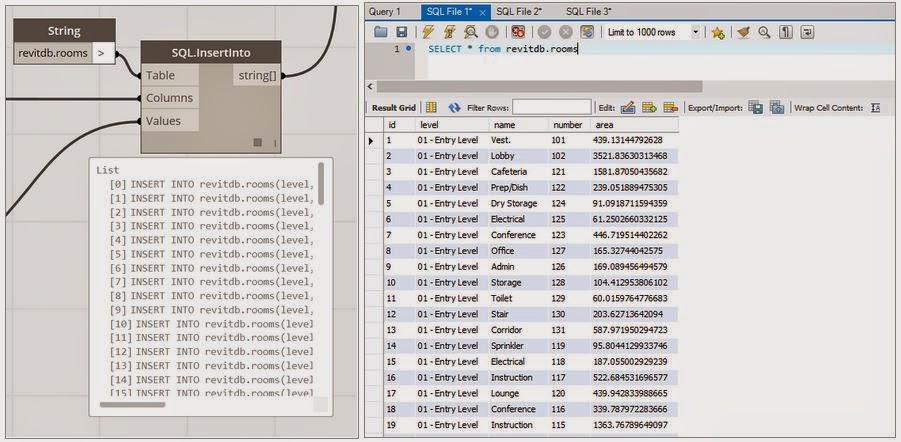901x442 pixels.
Task: Click the string[] output port
Action: coord(257,75)
